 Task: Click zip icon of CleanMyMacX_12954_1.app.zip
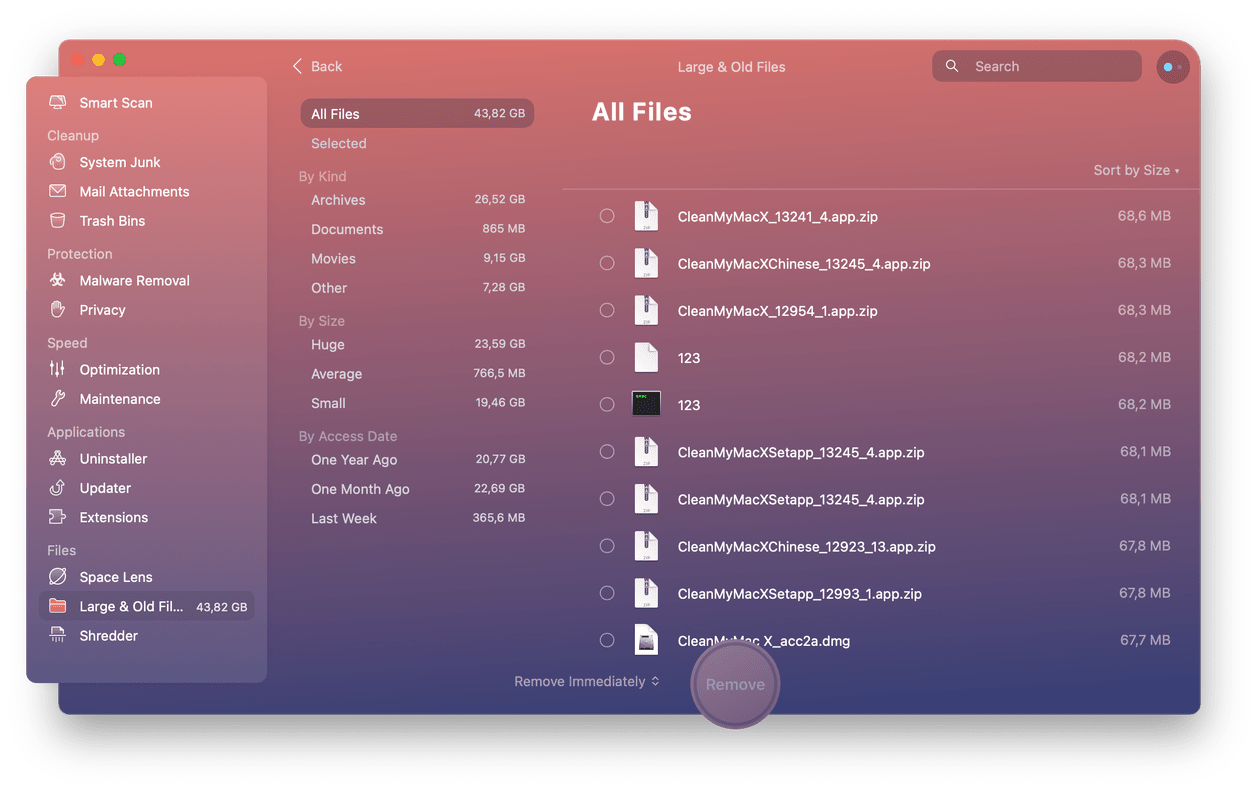pyautogui.click(x=646, y=311)
